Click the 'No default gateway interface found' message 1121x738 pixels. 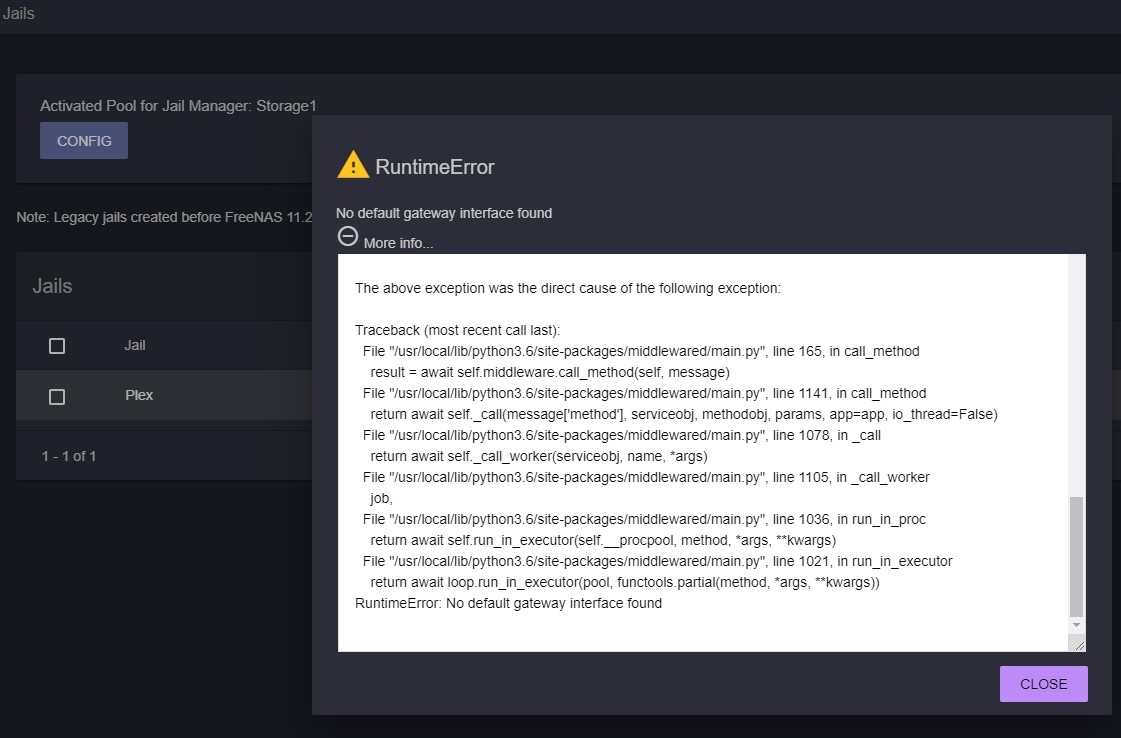coord(444,213)
